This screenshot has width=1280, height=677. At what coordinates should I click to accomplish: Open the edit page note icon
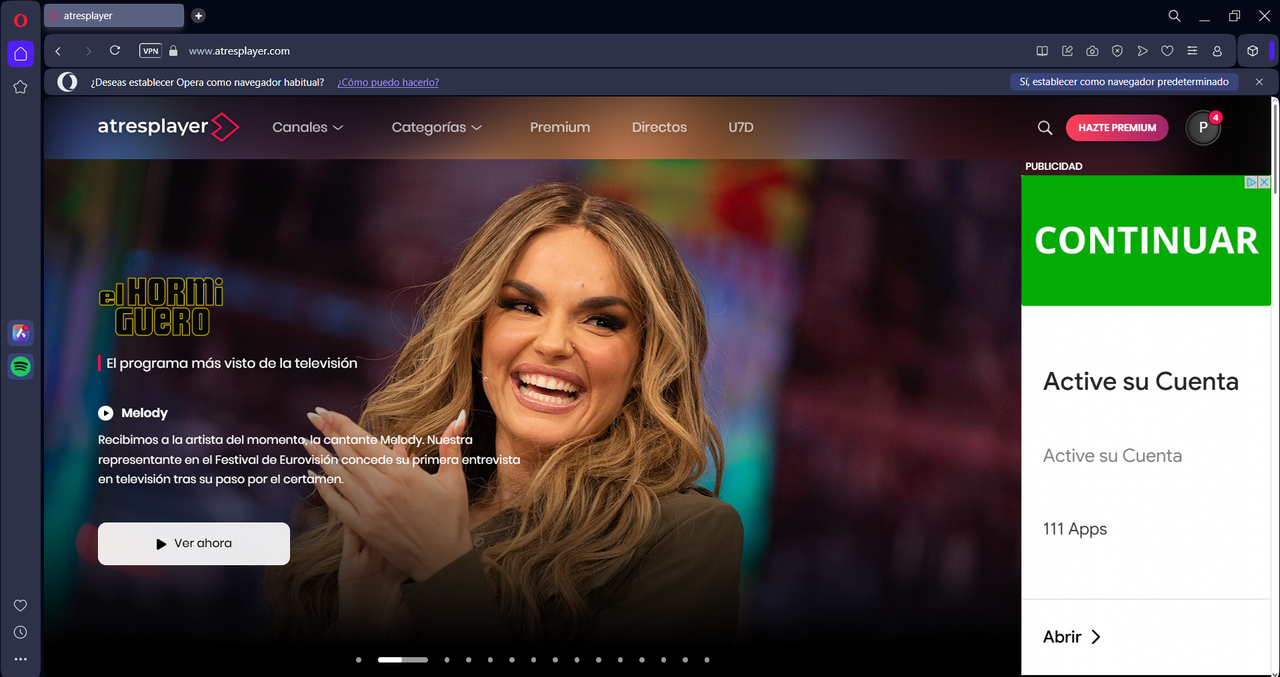coord(1067,51)
